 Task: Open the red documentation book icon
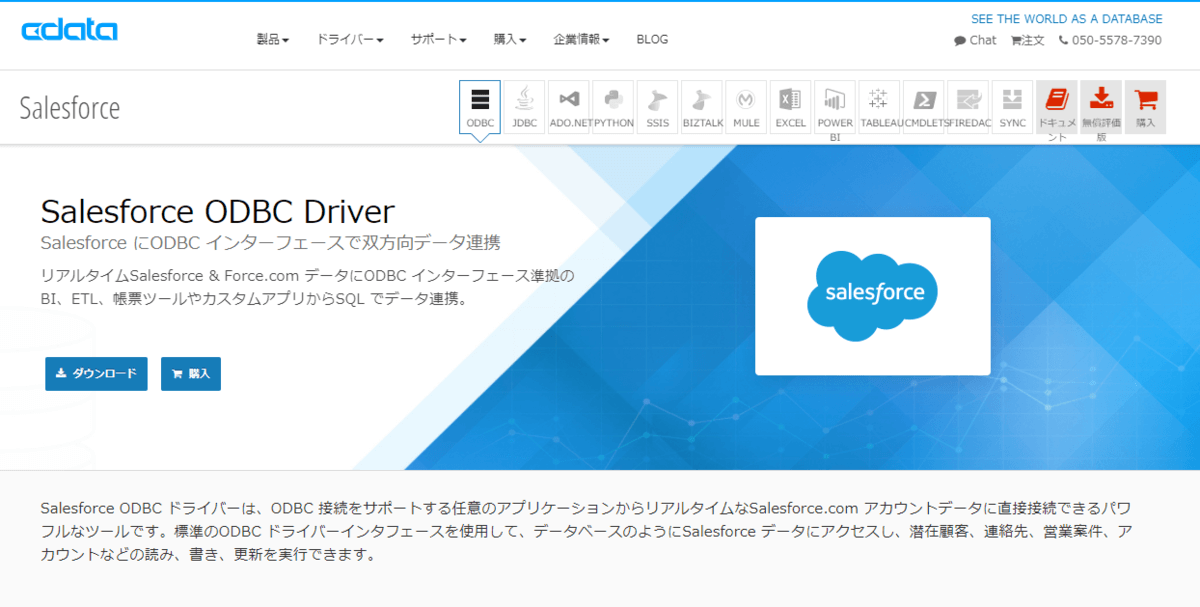click(1057, 107)
